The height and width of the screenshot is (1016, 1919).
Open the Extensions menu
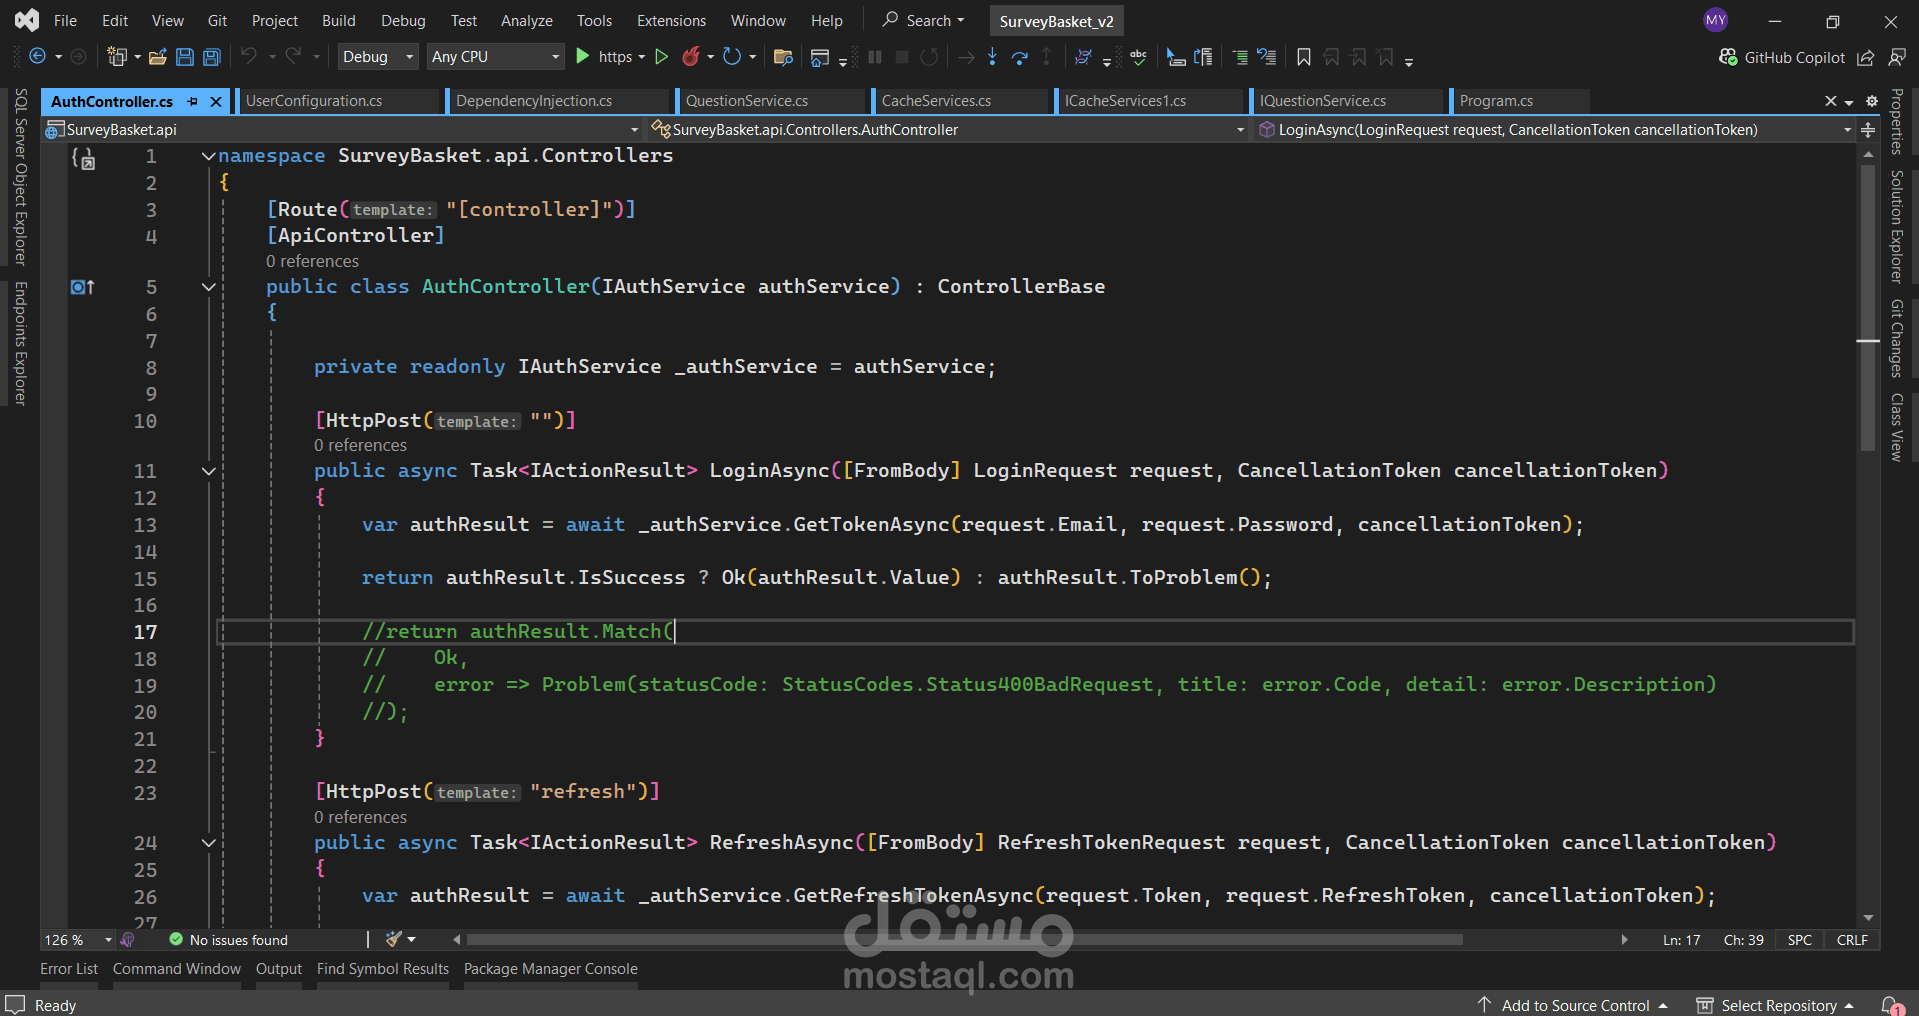coord(671,20)
